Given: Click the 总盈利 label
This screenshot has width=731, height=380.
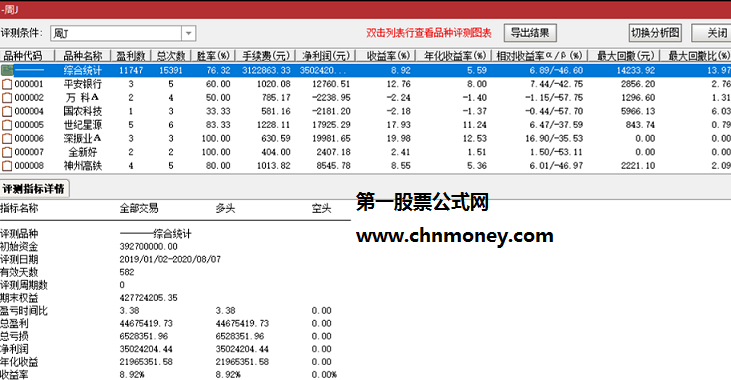Looking at the screenshot, I should [14, 324].
